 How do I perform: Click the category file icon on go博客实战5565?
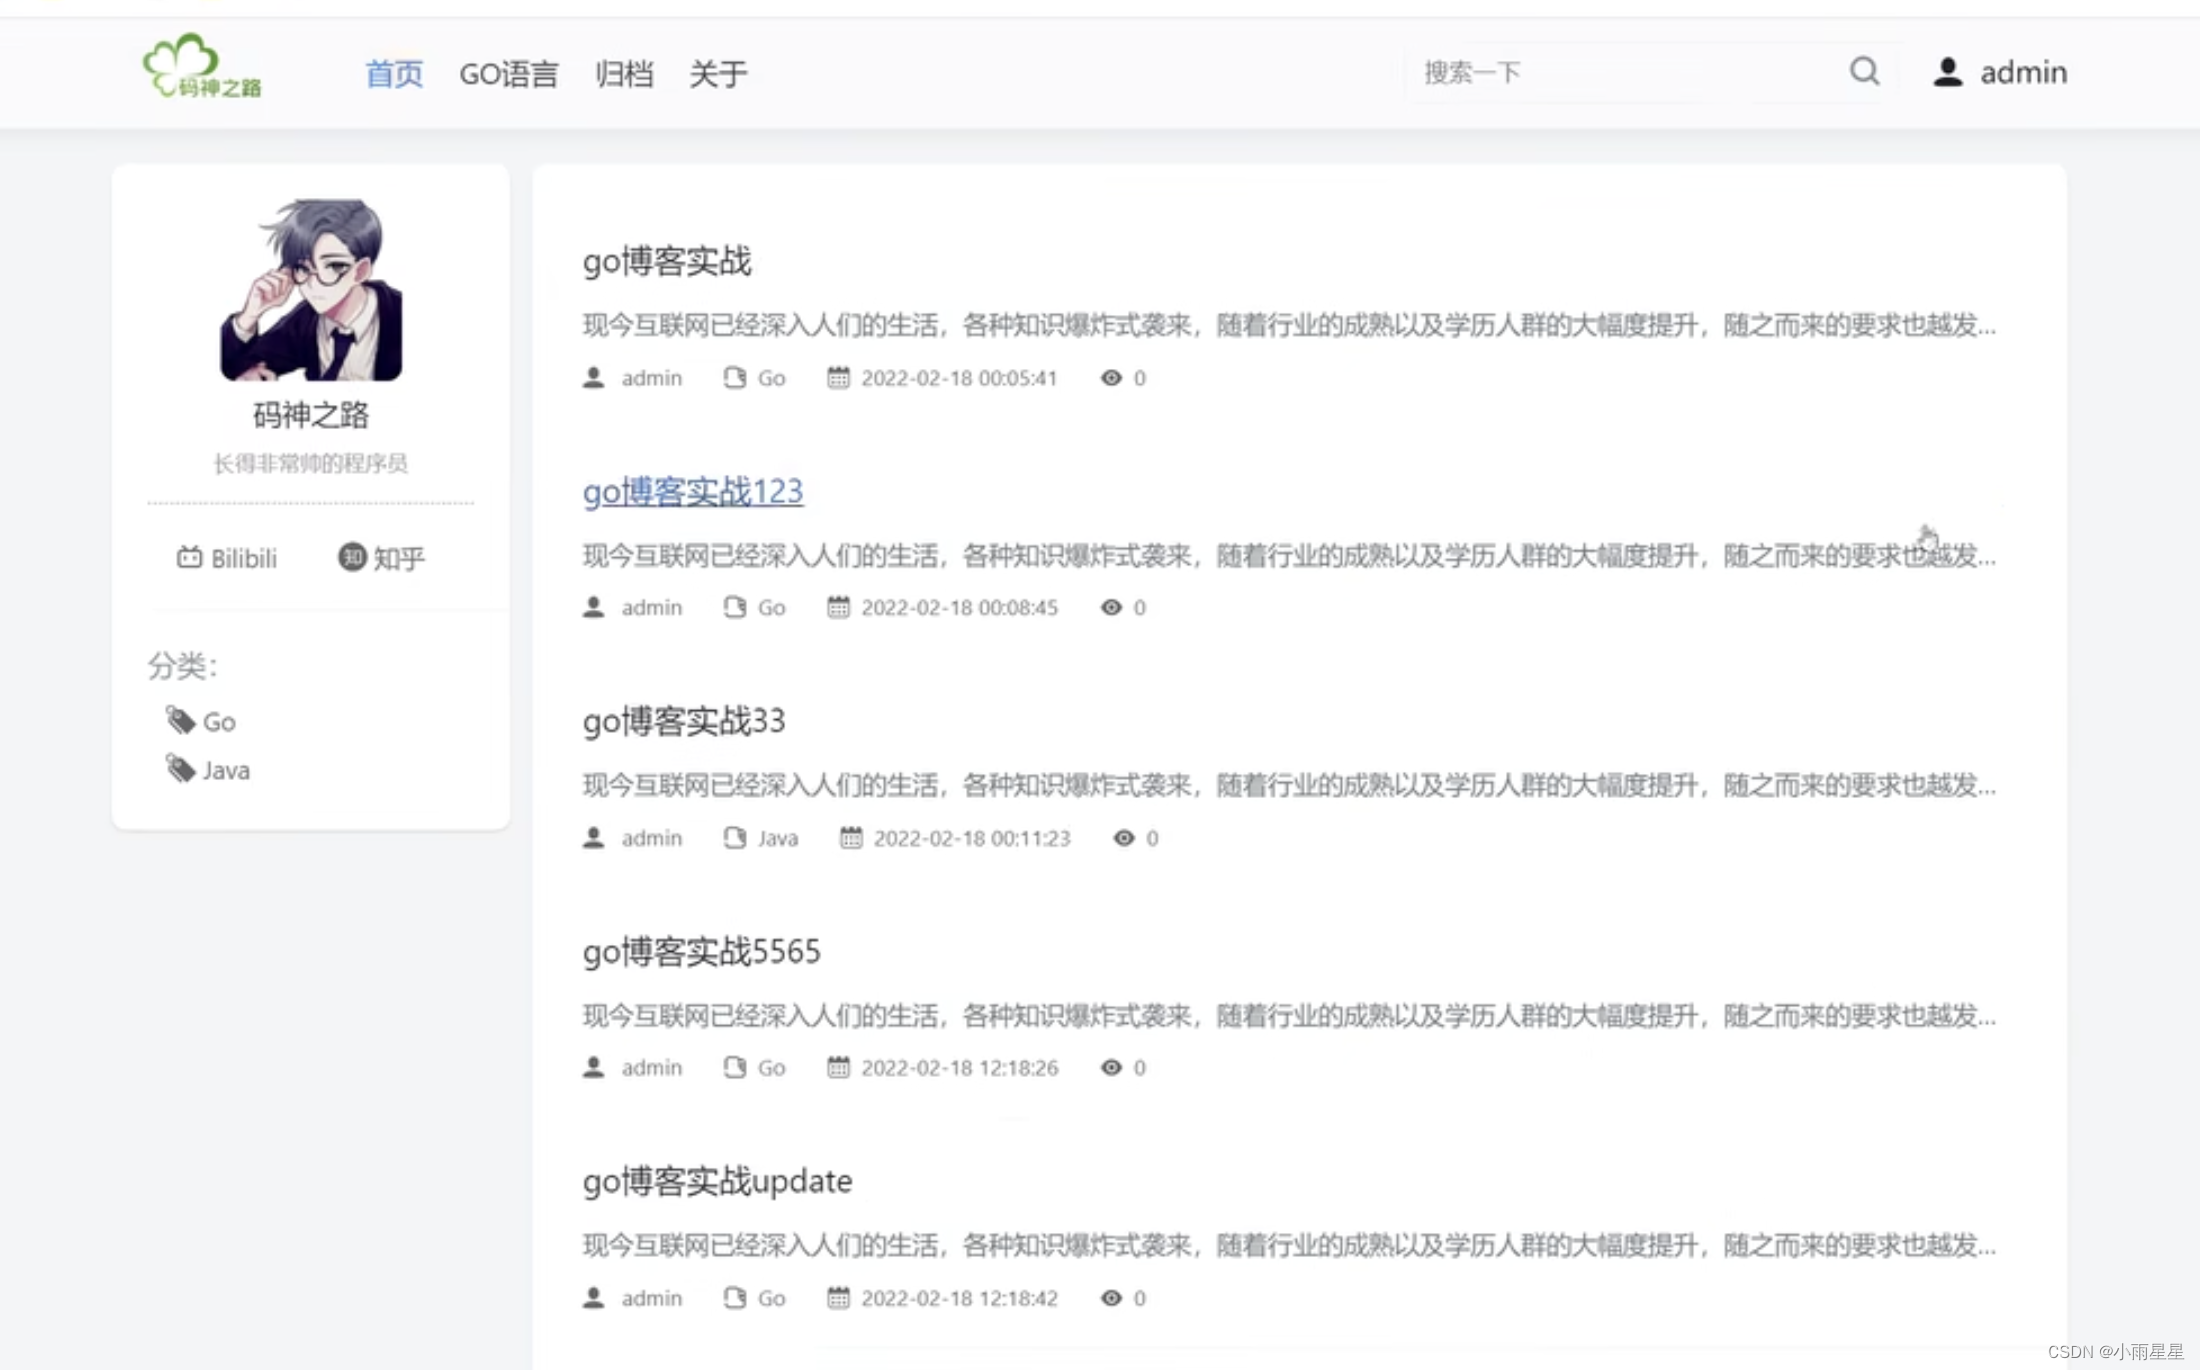click(735, 1068)
